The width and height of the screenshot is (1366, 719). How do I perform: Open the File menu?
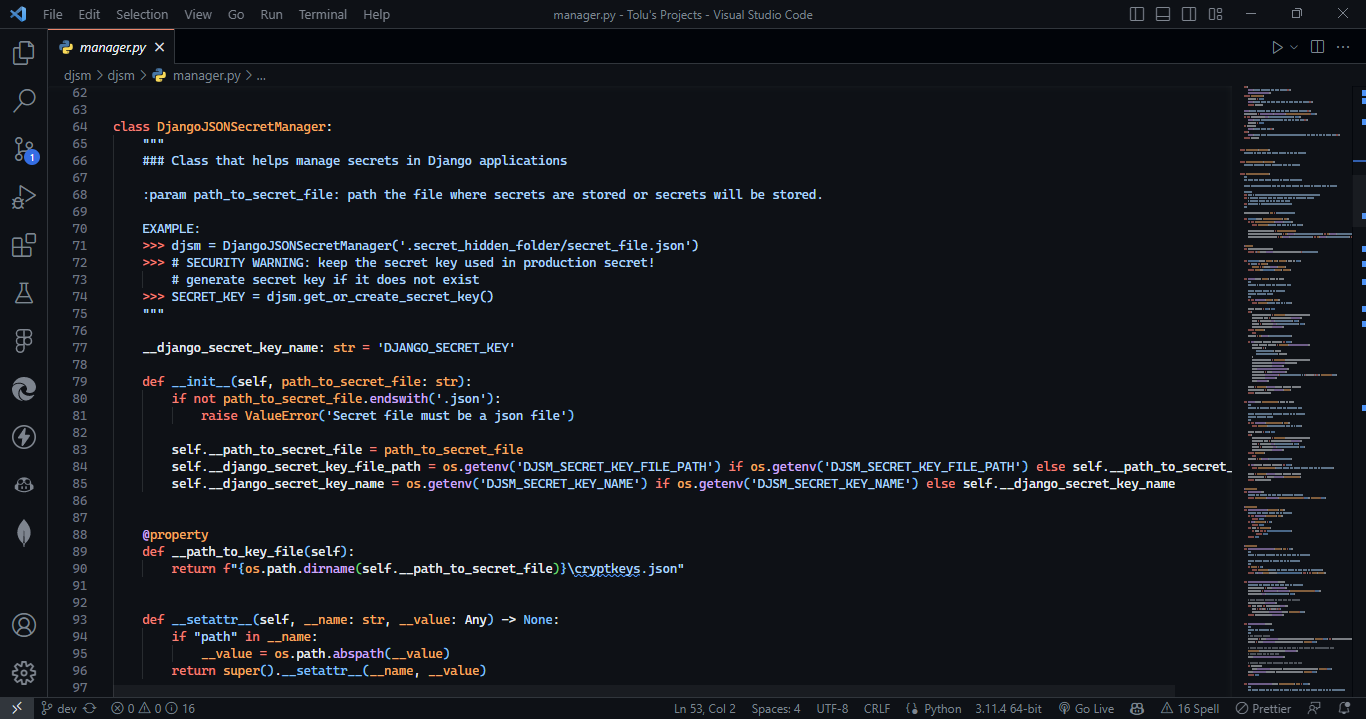[x=53, y=14]
